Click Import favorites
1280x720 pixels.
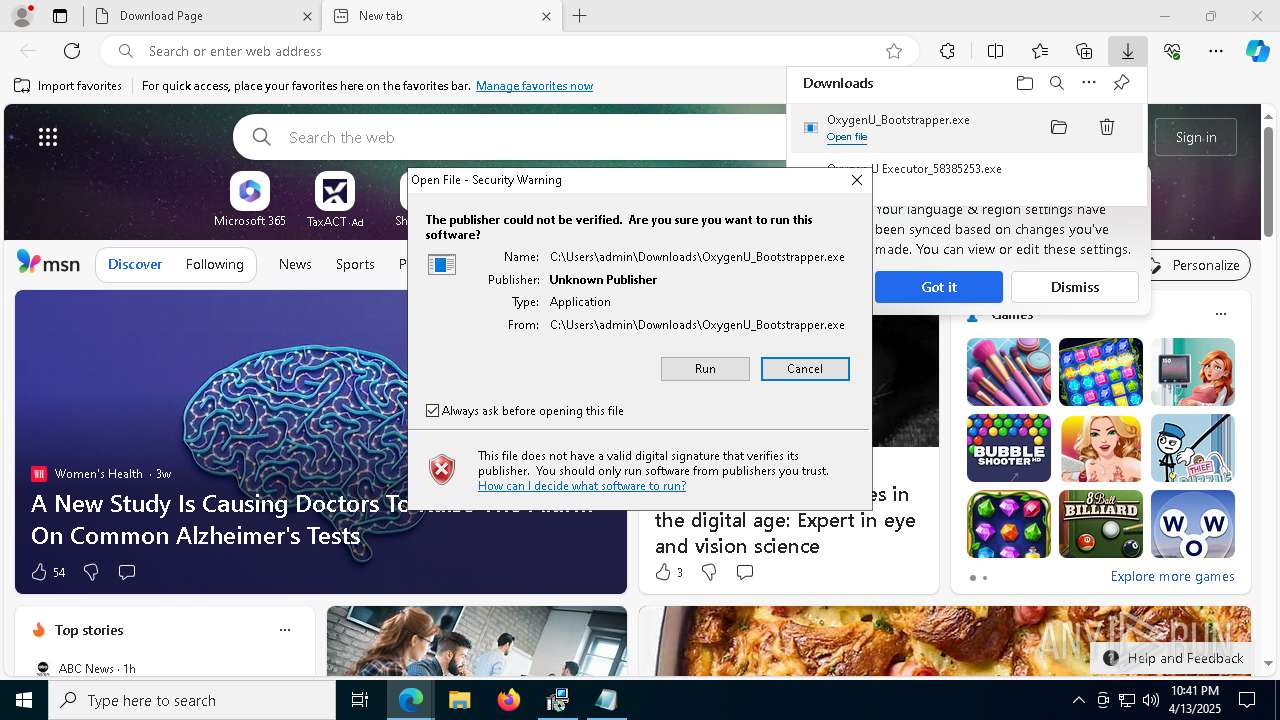(x=68, y=86)
